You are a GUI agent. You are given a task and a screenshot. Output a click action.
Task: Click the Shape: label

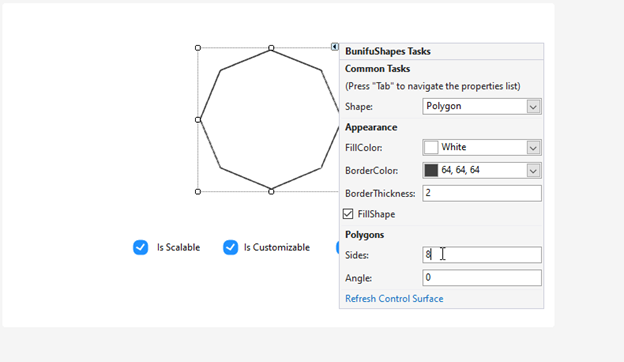tap(359, 107)
